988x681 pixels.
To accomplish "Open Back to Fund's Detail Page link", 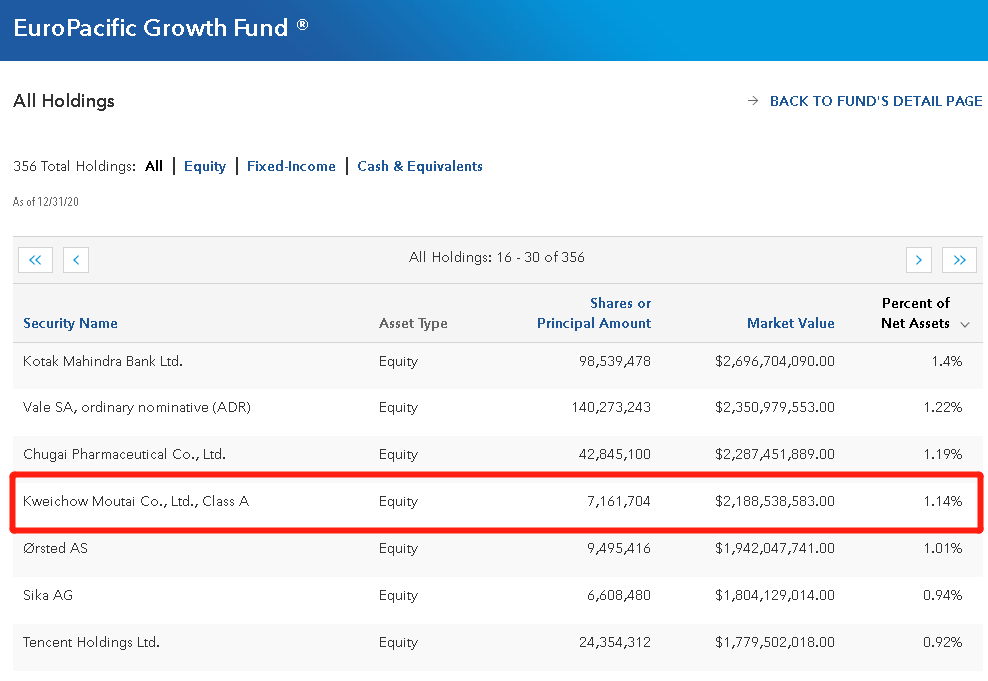I will [x=875, y=101].
